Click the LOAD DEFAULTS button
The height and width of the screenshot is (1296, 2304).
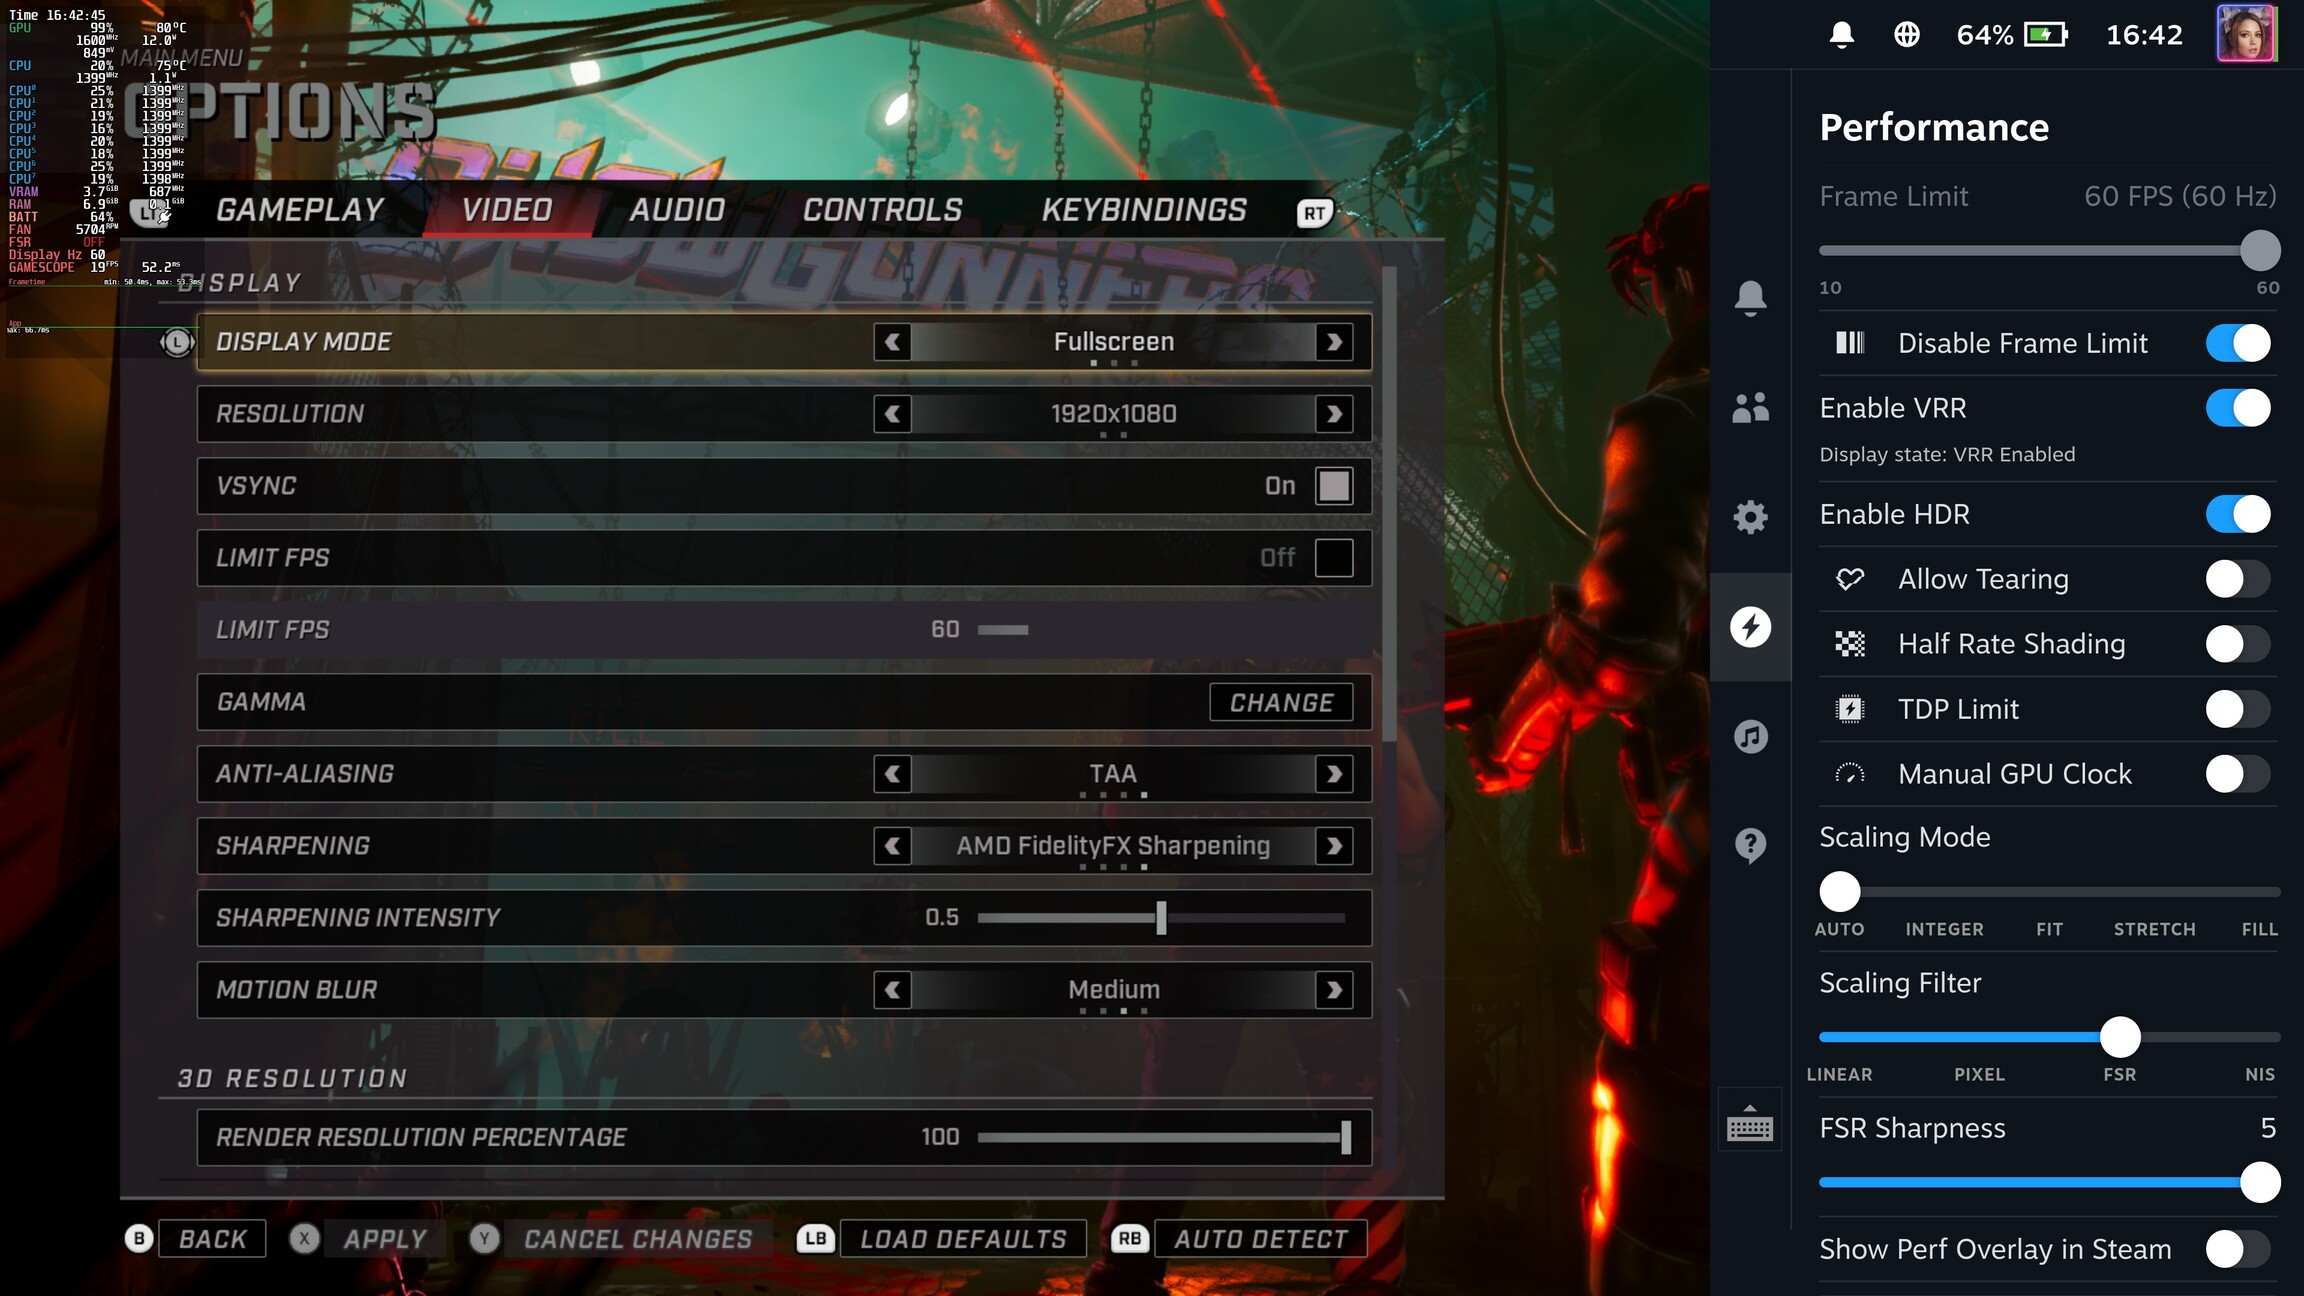pos(962,1239)
